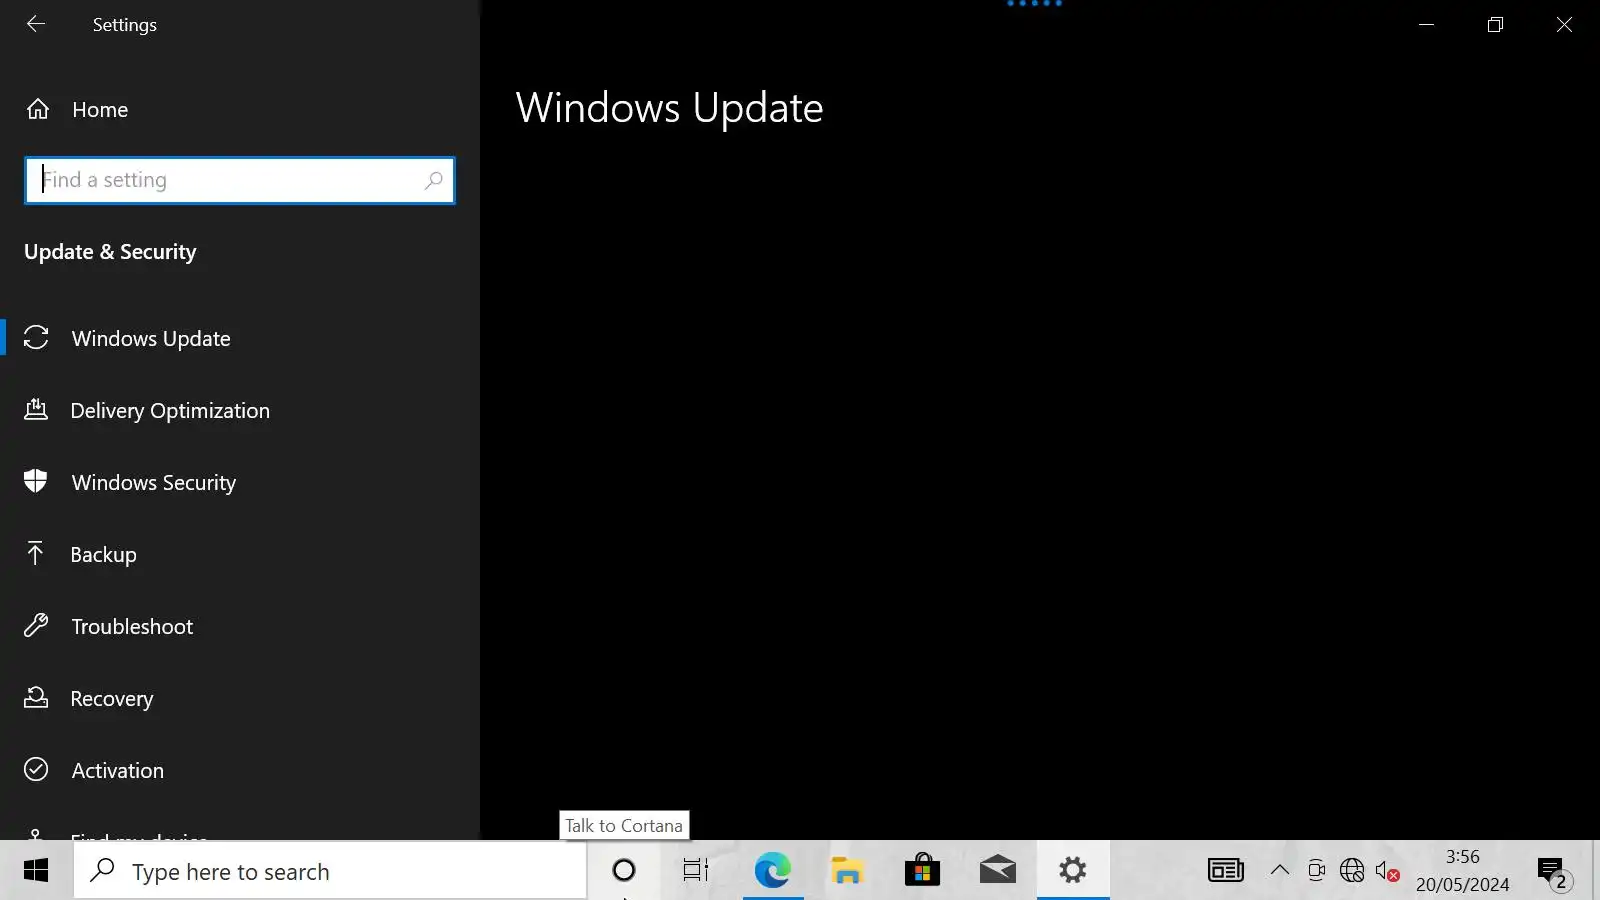Open the Action Center notifications icon
This screenshot has height=900, width=1600.
[1553, 873]
